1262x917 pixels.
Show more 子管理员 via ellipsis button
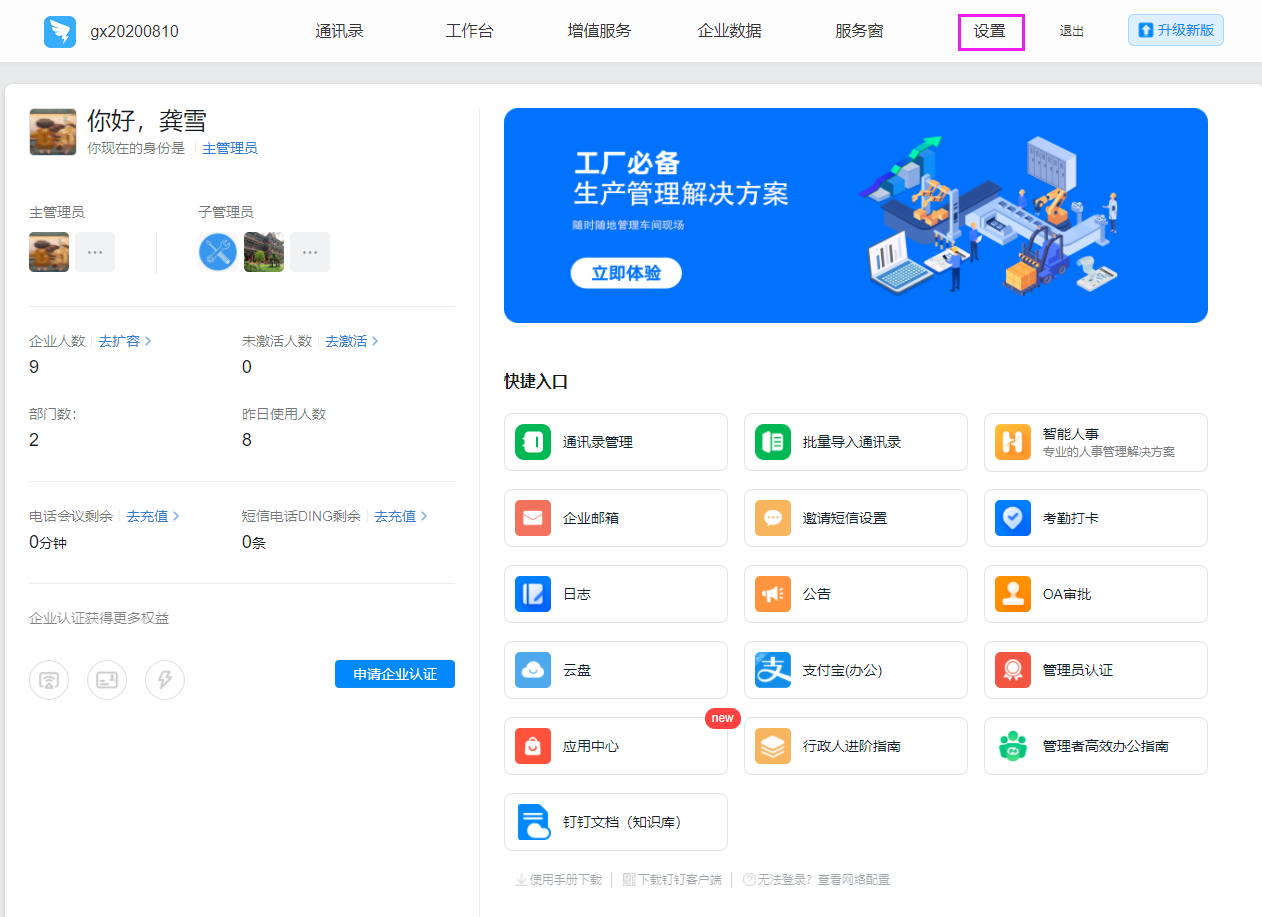(310, 252)
